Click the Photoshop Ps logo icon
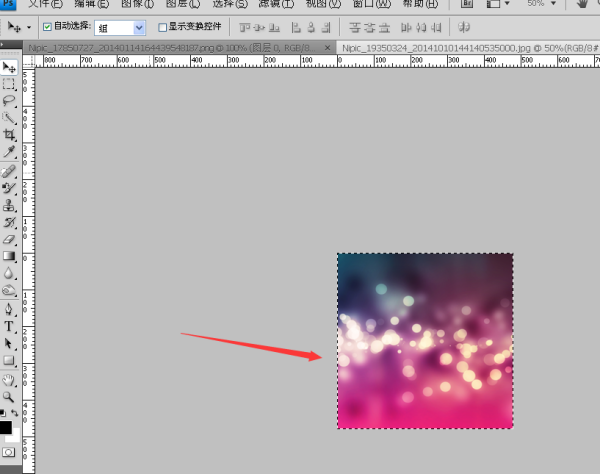Screen dimensions: 600x474 coord(8,4)
